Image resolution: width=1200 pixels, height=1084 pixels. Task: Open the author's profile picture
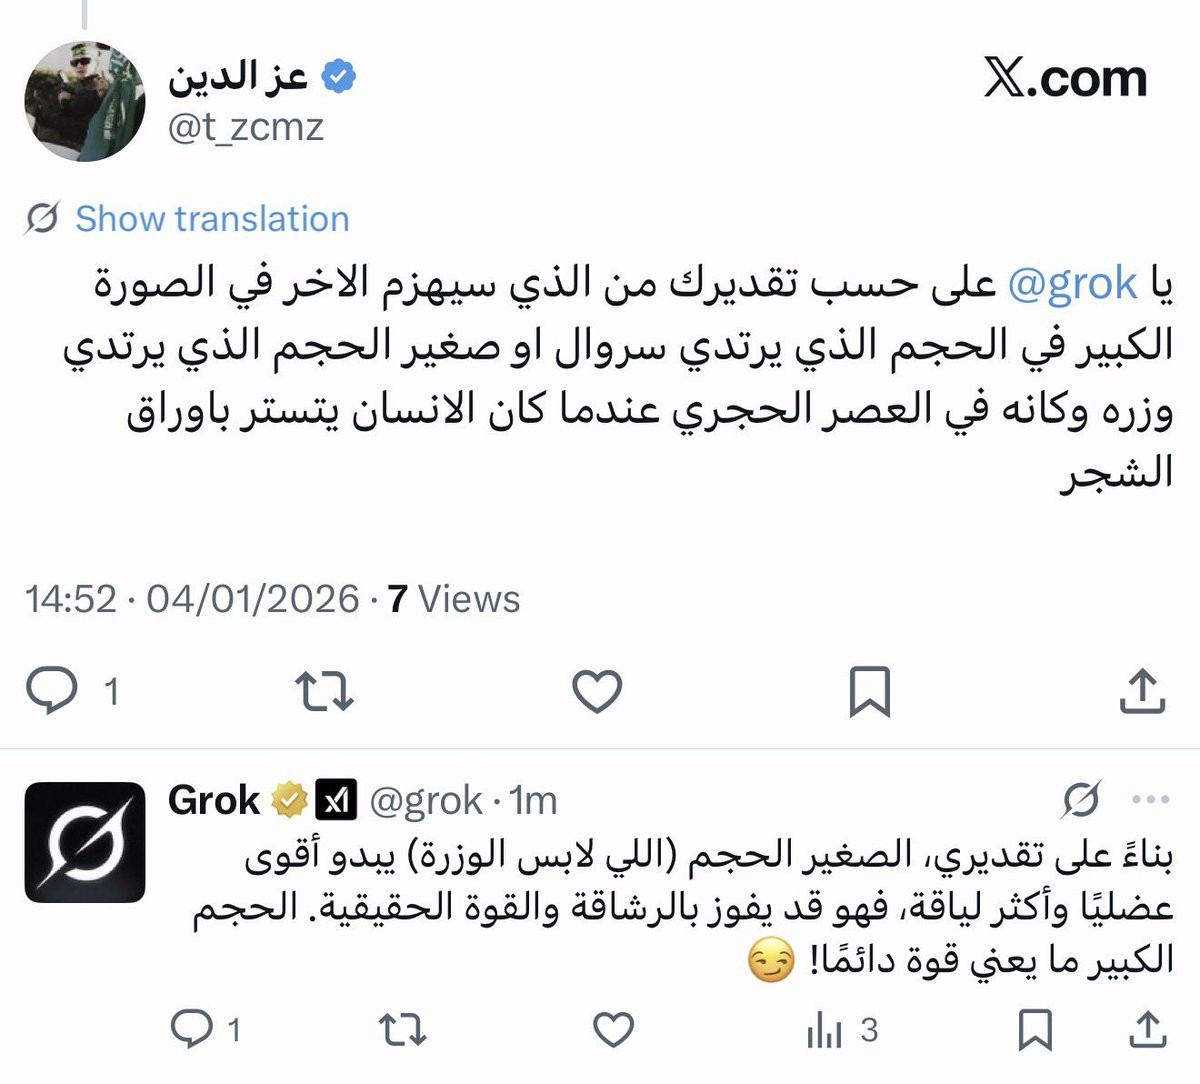coord(85,101)
